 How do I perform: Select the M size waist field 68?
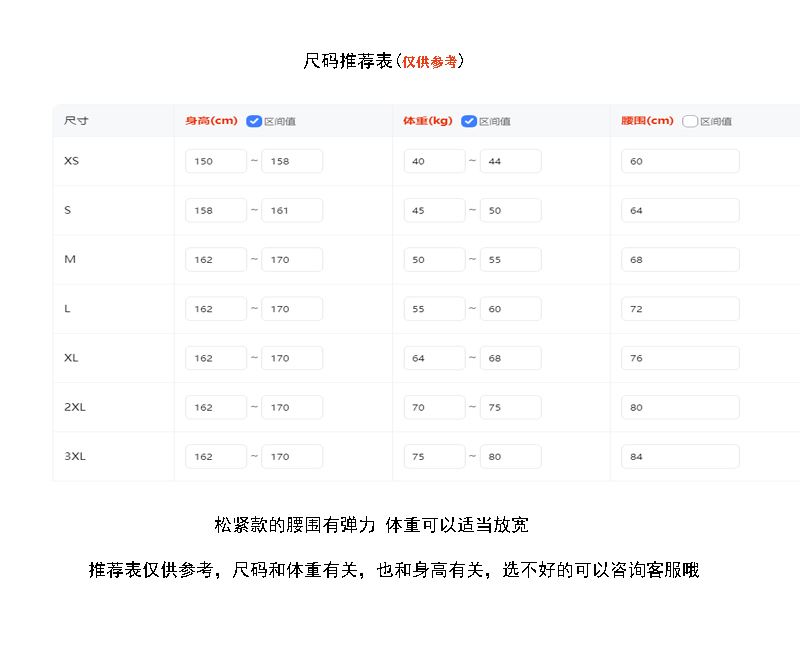point(680,260)
